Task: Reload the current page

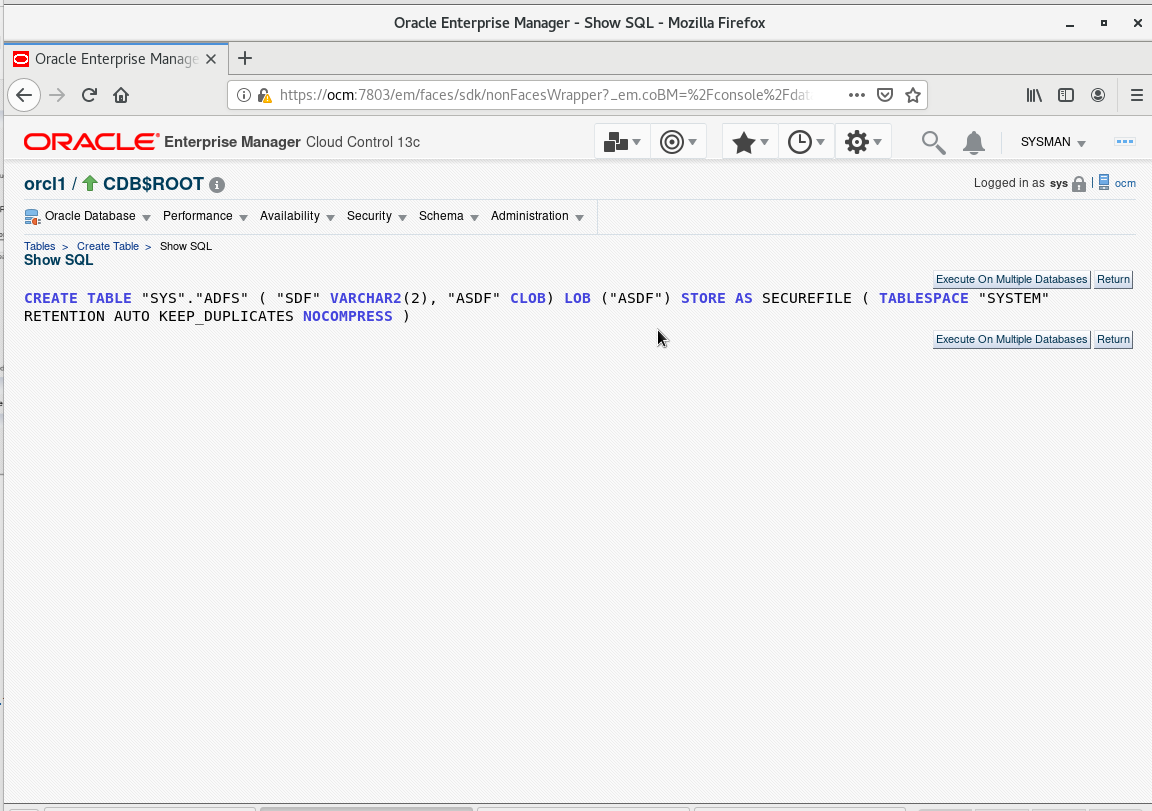Action: click(x=89, y=95)
